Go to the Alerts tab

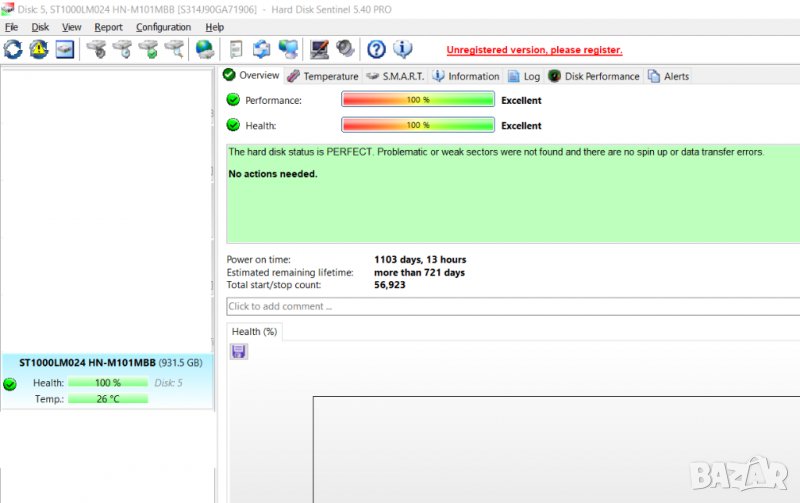tap(669, 76)
